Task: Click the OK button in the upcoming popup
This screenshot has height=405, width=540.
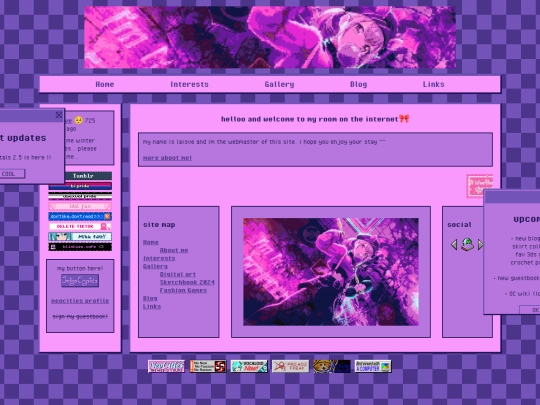Action: point(530,310)
